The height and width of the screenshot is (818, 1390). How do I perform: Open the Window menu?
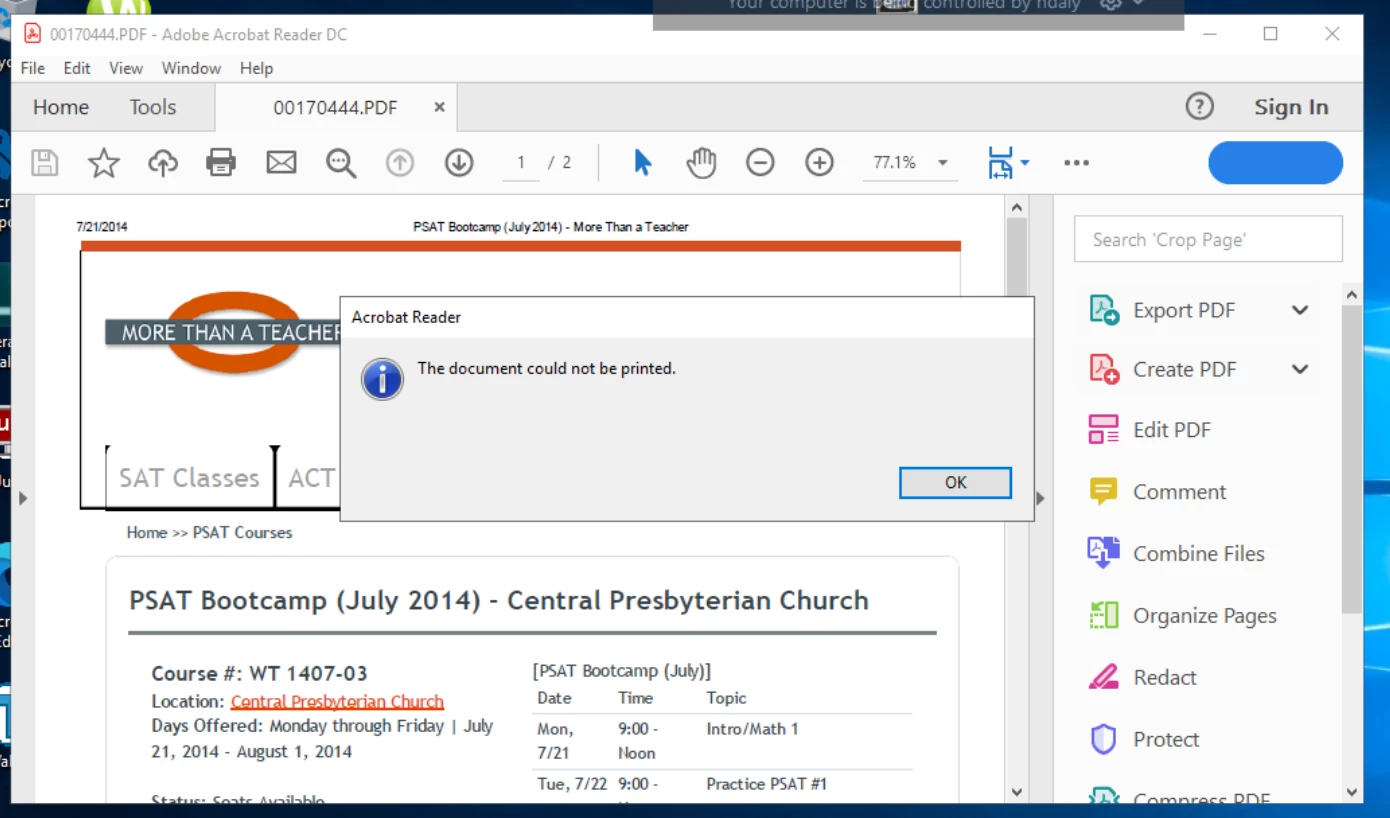[x=191, y=68]
